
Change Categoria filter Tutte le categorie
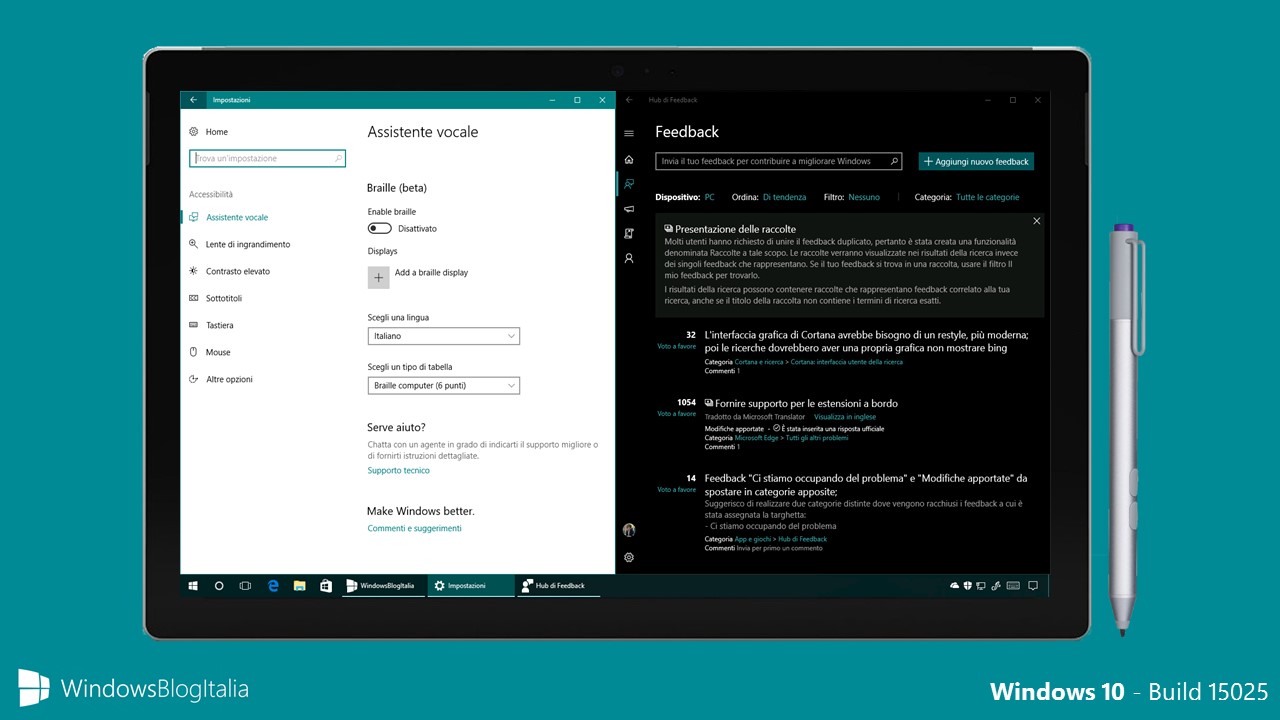click(987, 198)
